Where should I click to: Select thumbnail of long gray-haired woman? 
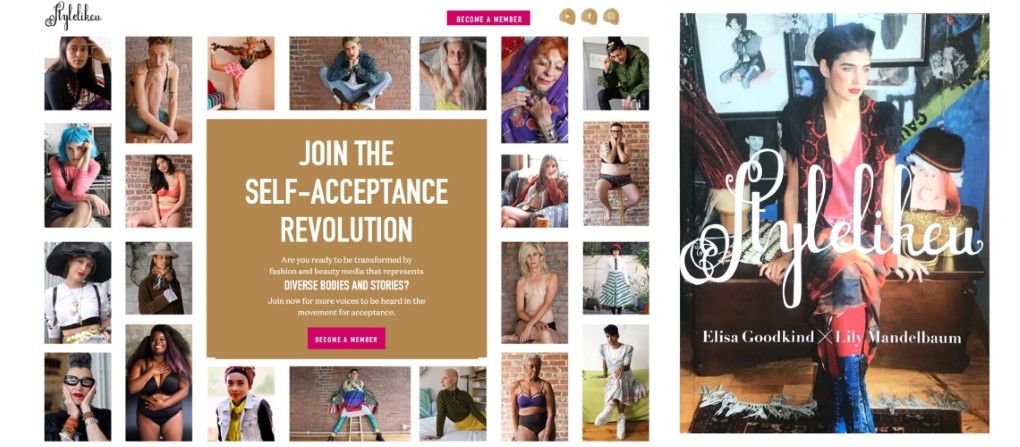453,73
